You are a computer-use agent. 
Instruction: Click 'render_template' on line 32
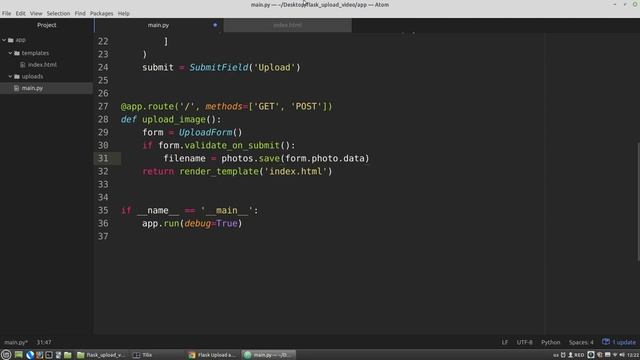pyautogui.click(x=219, y=171)
